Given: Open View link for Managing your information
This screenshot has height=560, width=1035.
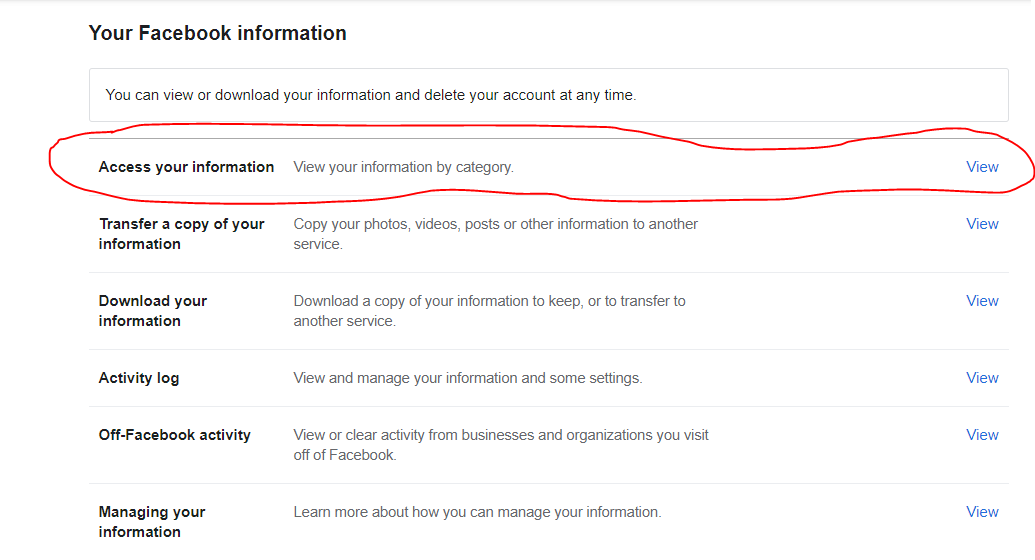Looking at the screenshot, I should pyautogui.click(x=982, y=512).
